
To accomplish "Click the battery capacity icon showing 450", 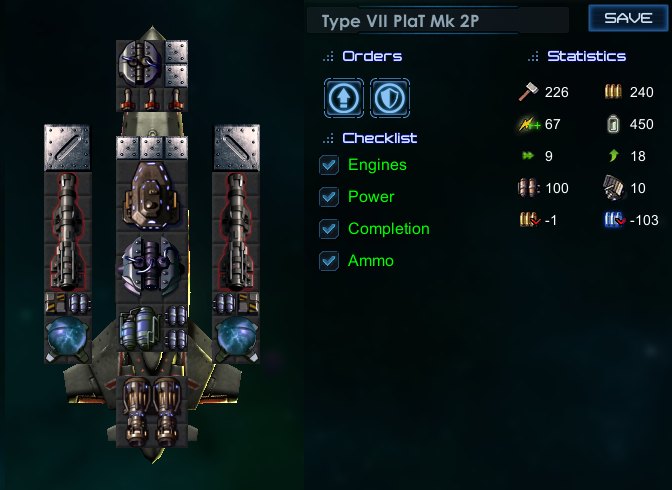I will (613, 124).
